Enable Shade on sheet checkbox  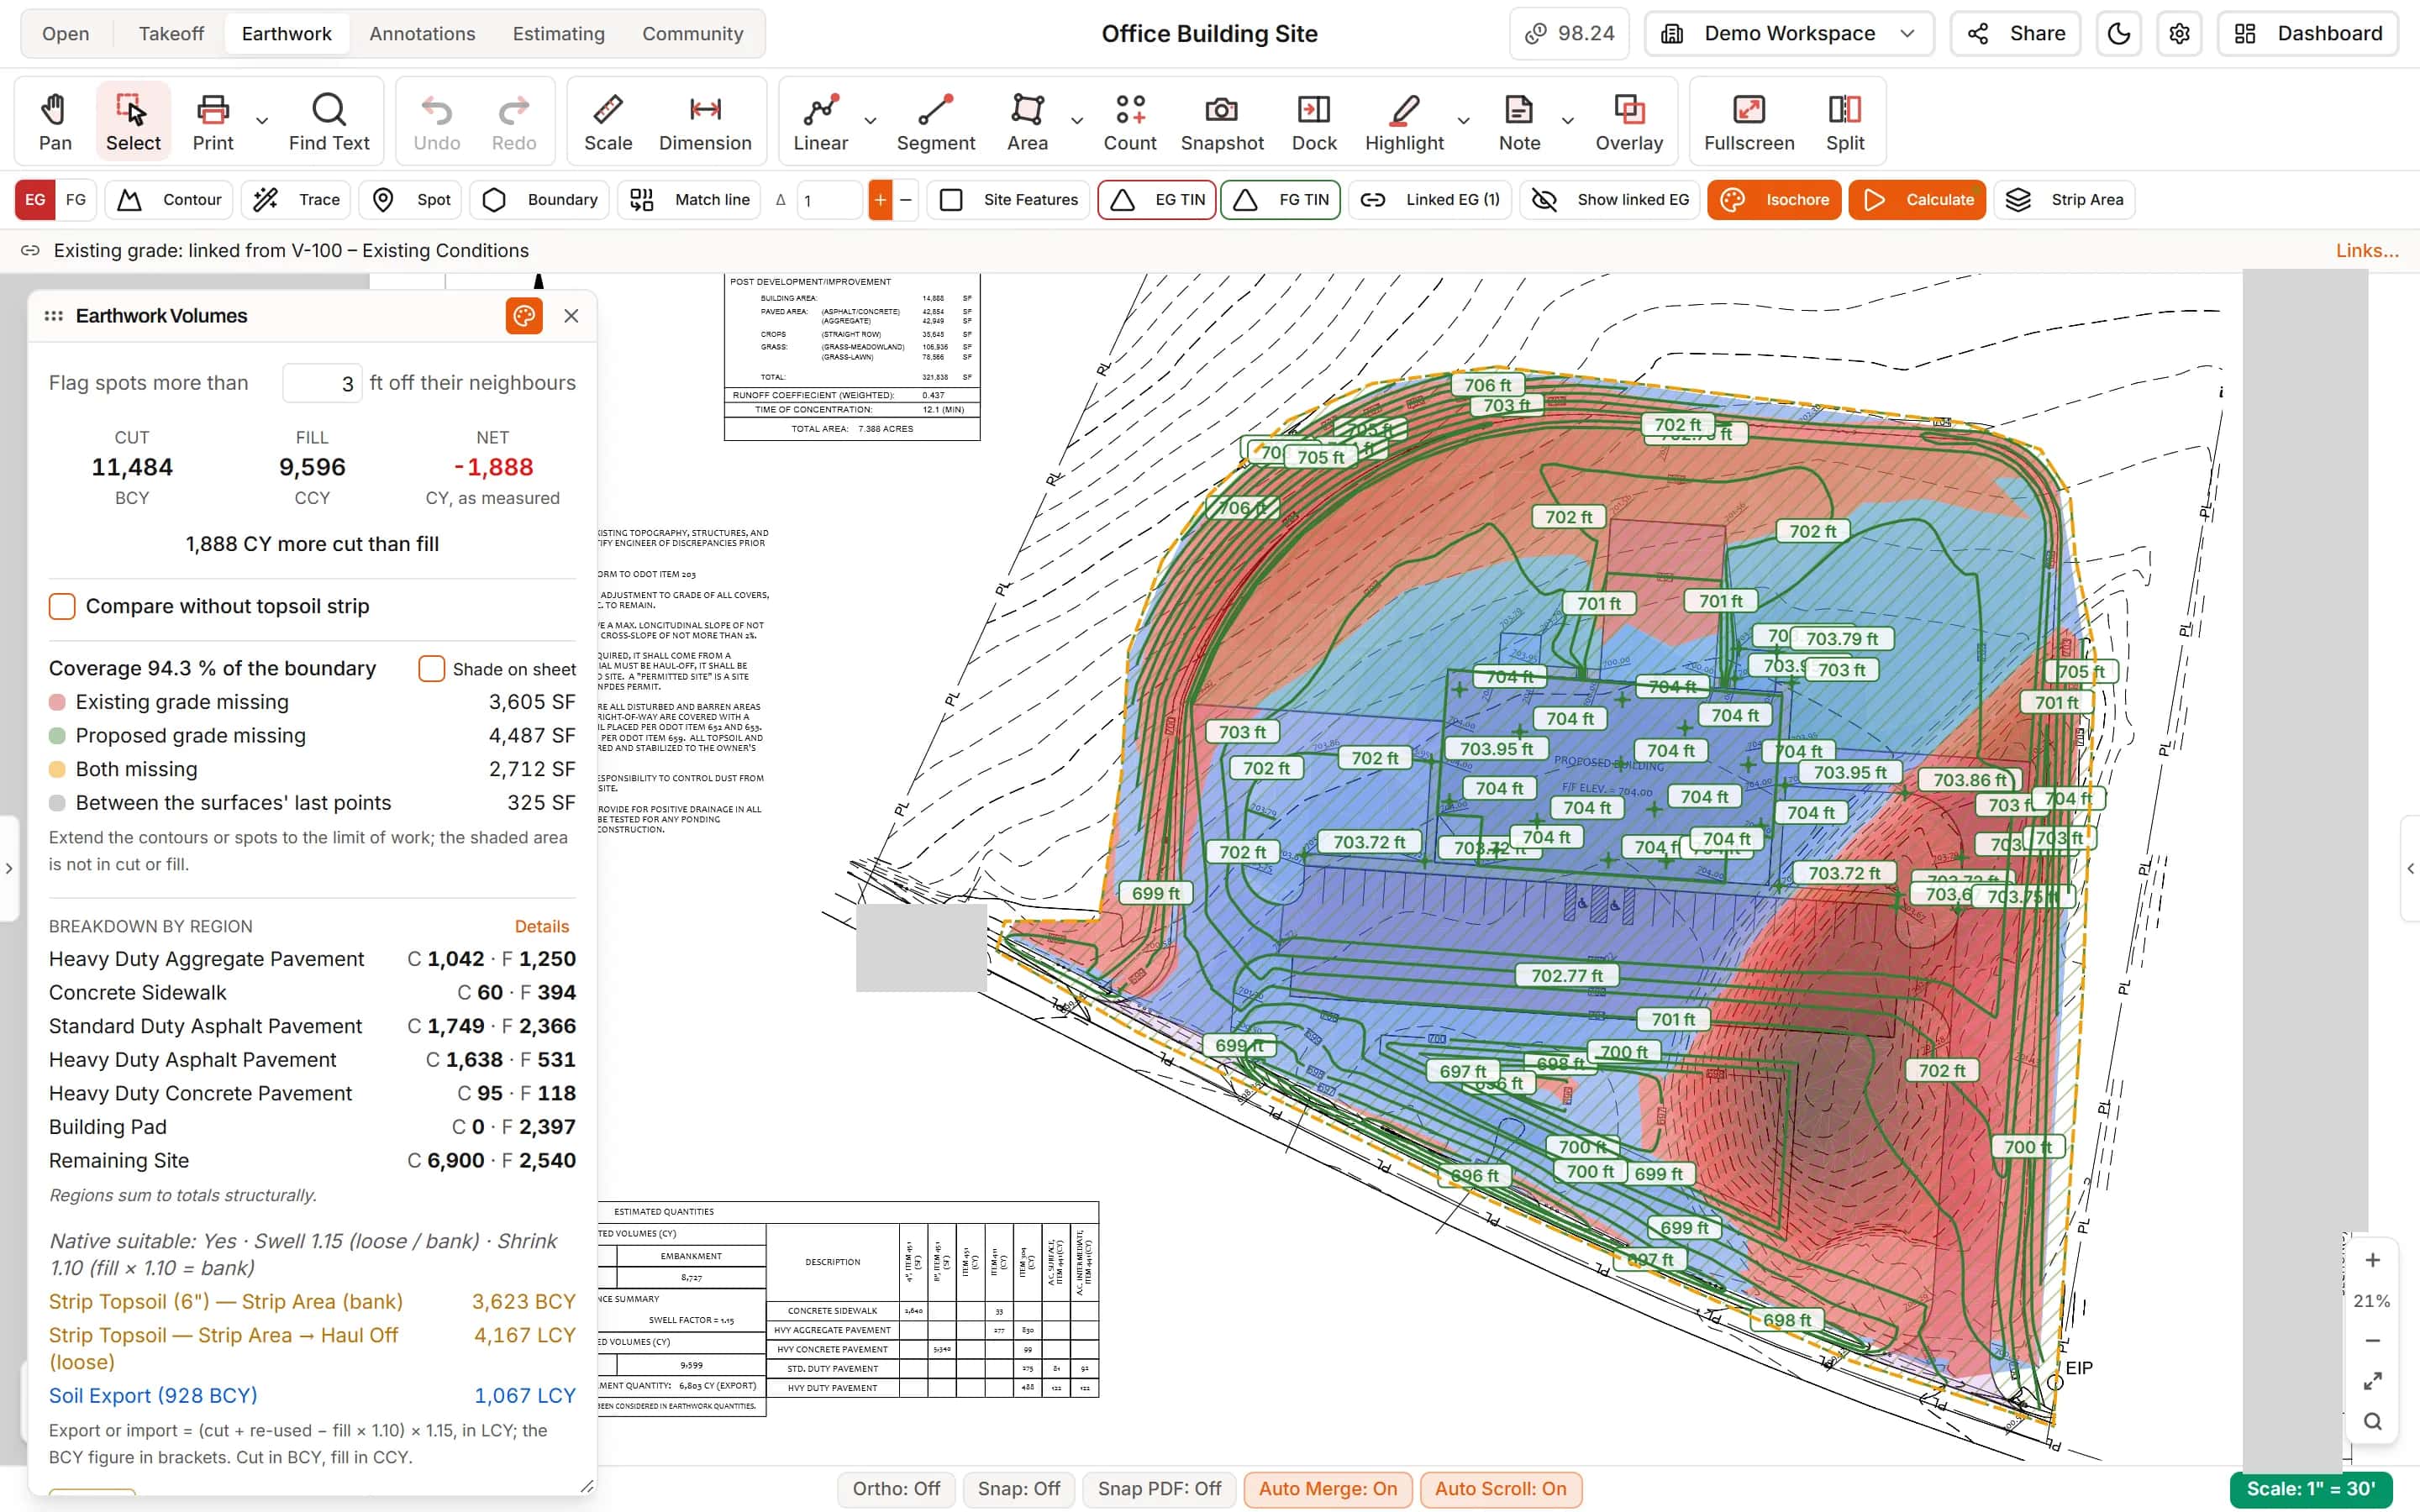point(431,669)
